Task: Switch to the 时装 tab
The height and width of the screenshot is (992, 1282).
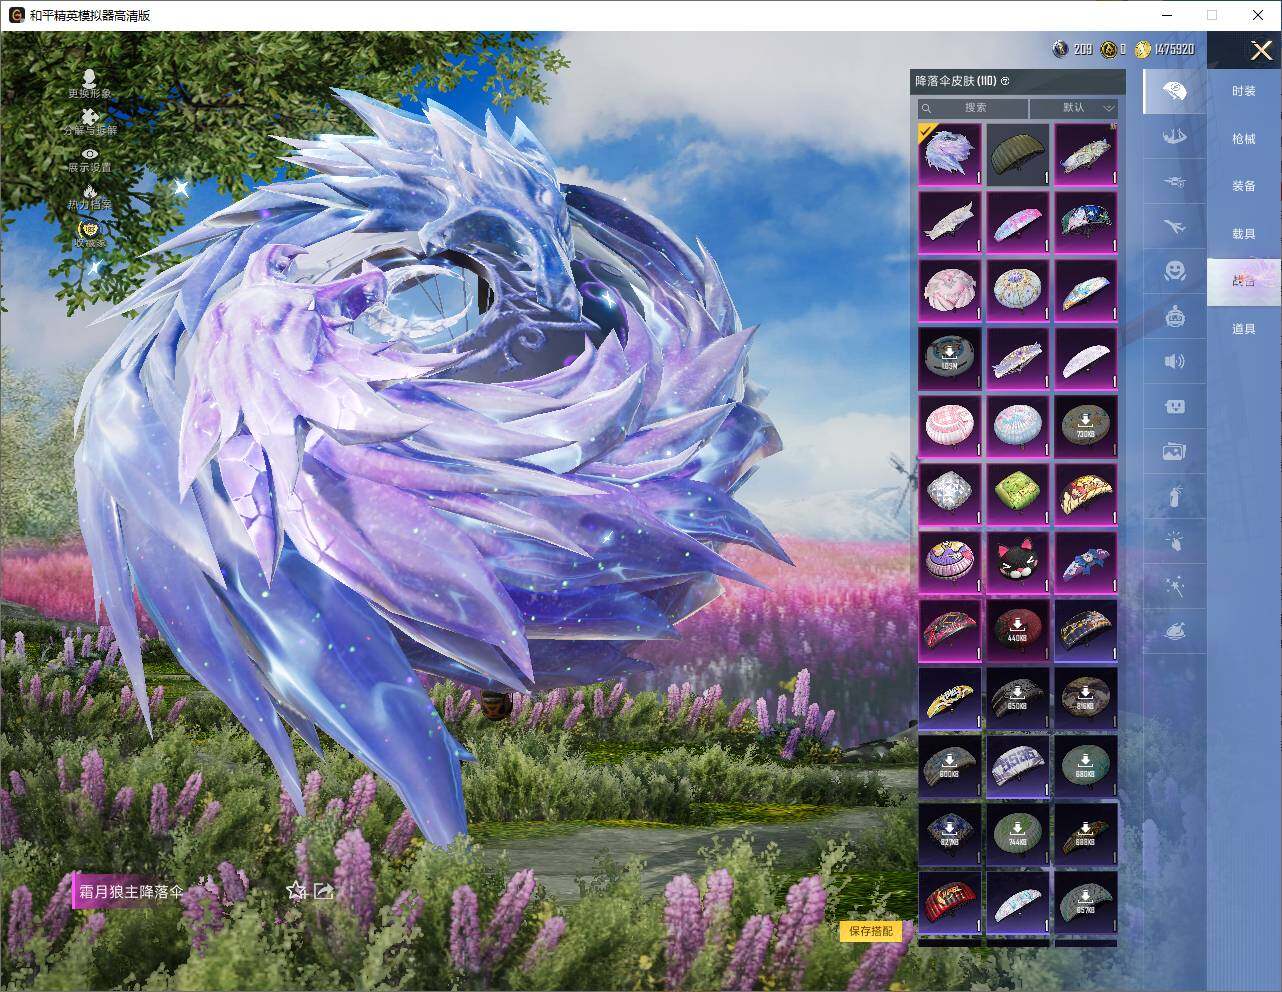Action: pos(1244,91)
